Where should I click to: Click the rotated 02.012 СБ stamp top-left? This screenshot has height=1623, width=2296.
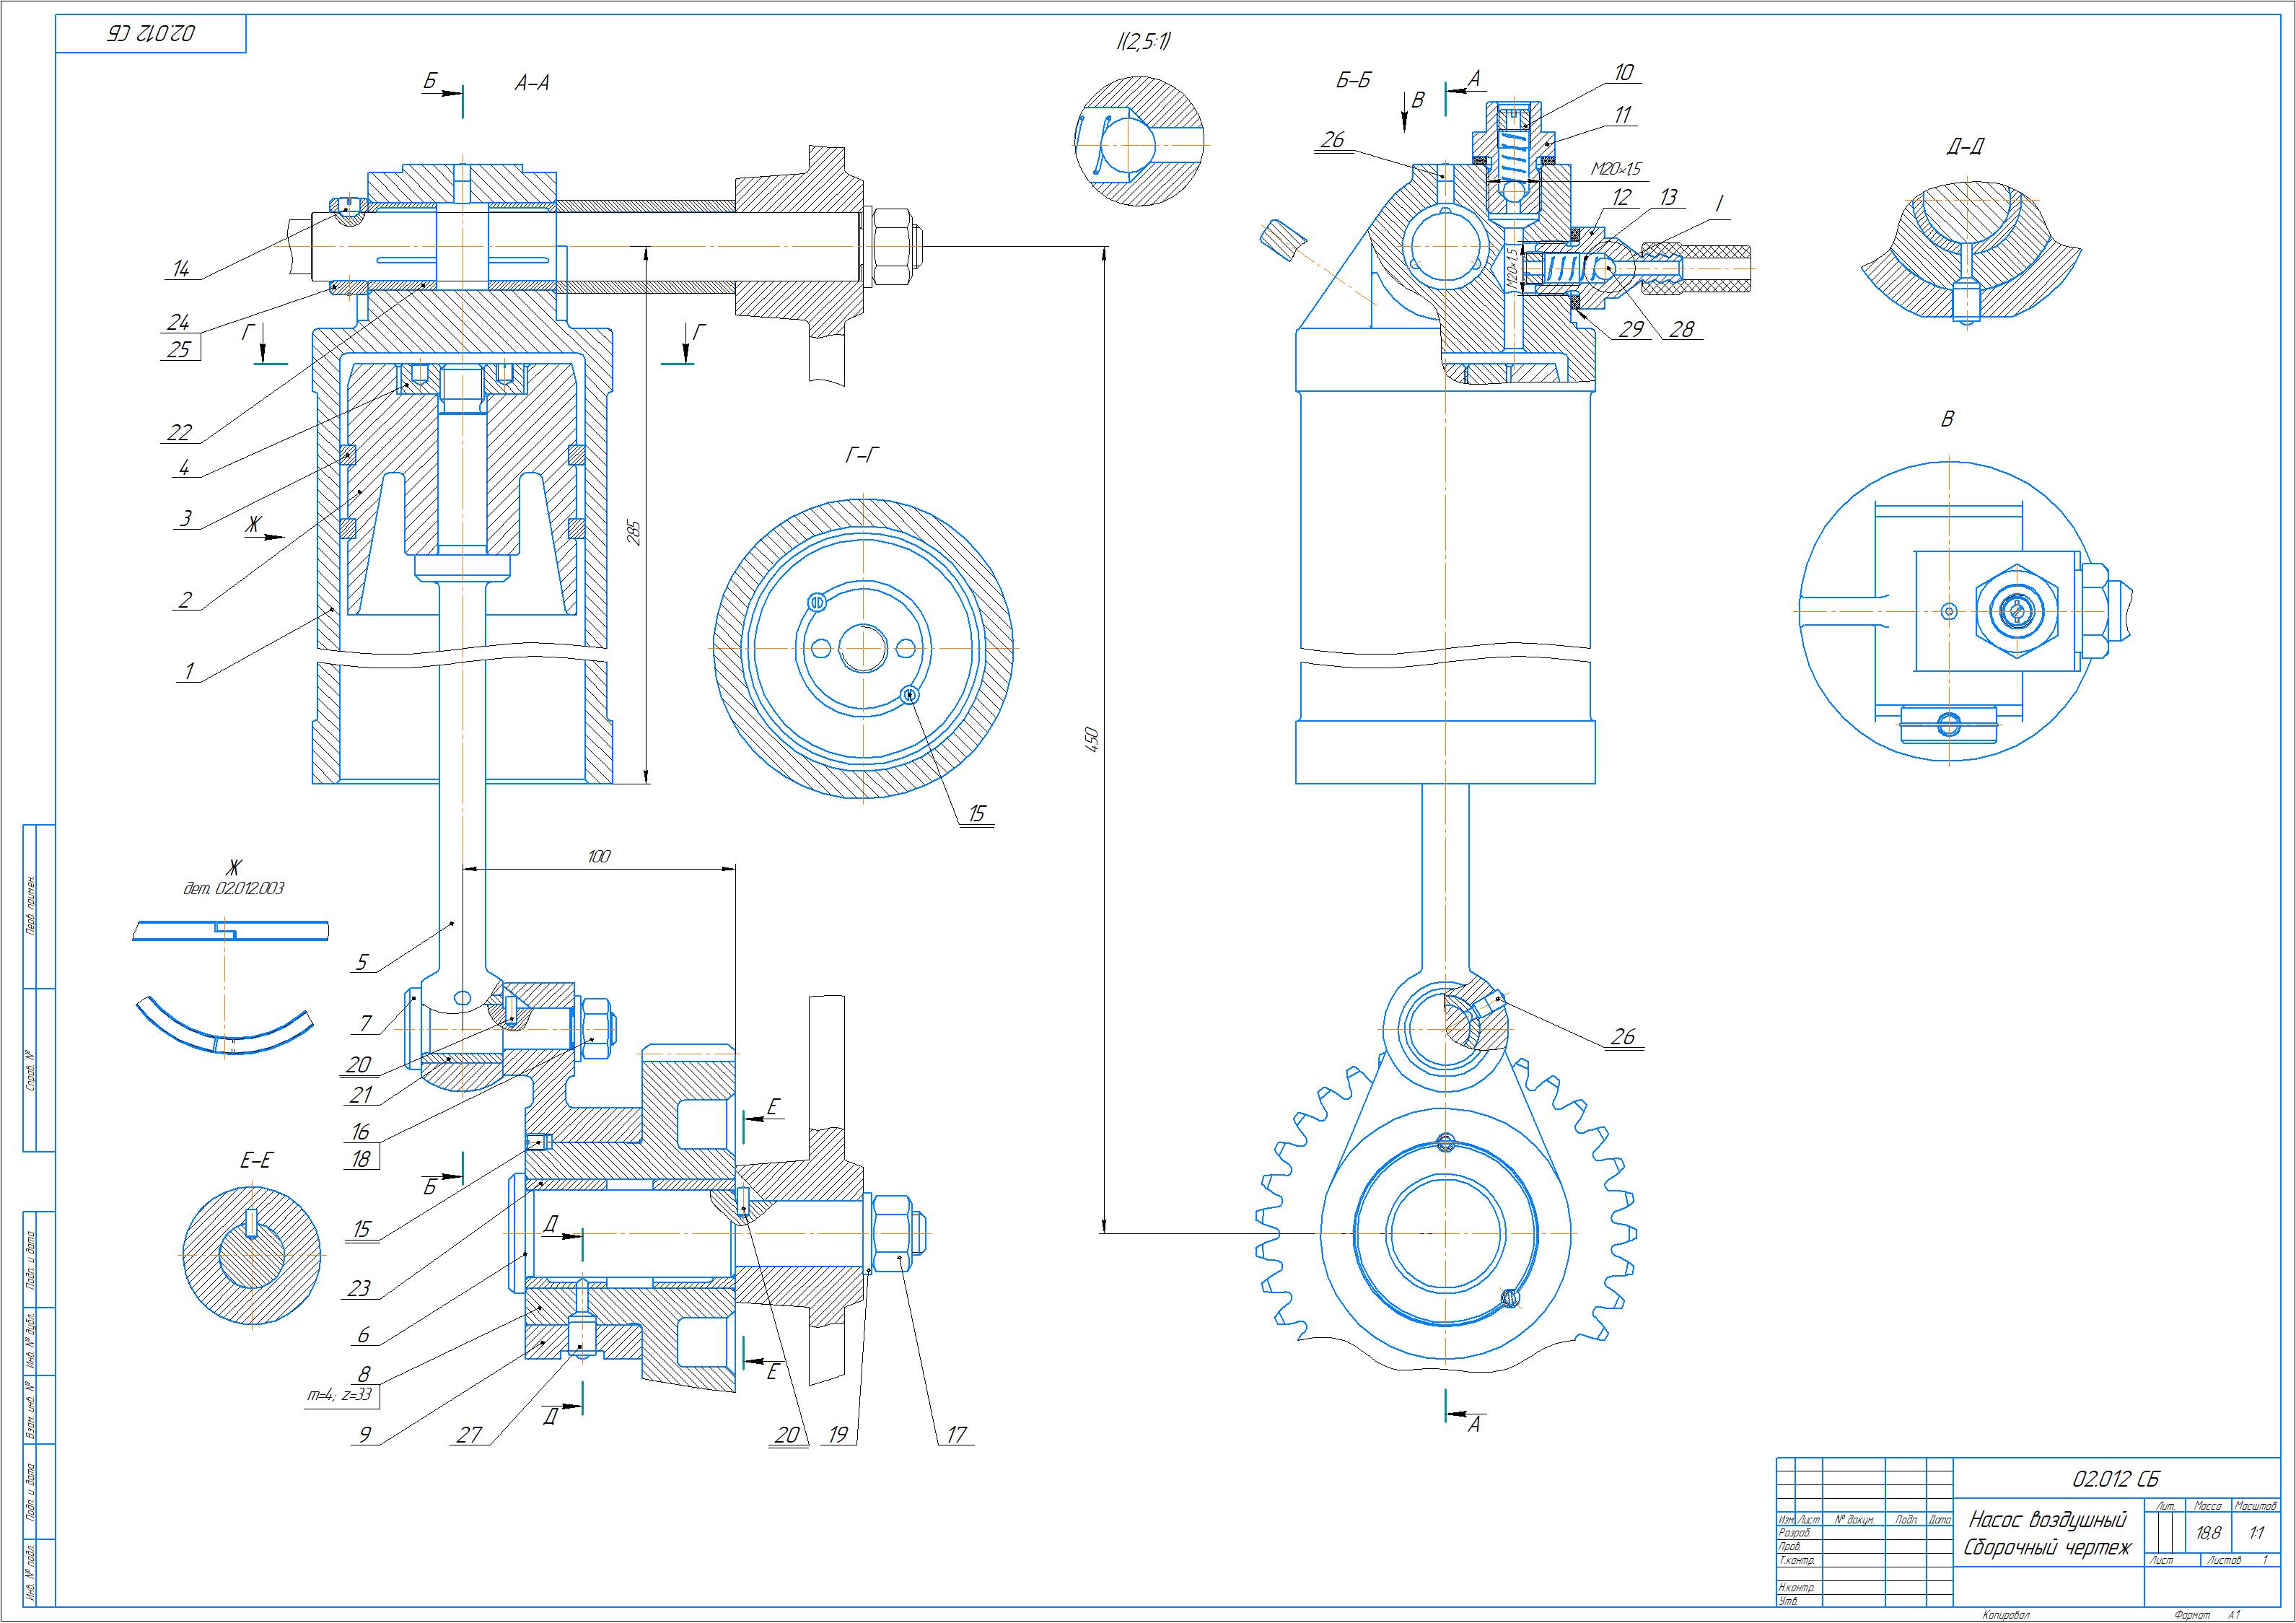click(x=150, y=34)
